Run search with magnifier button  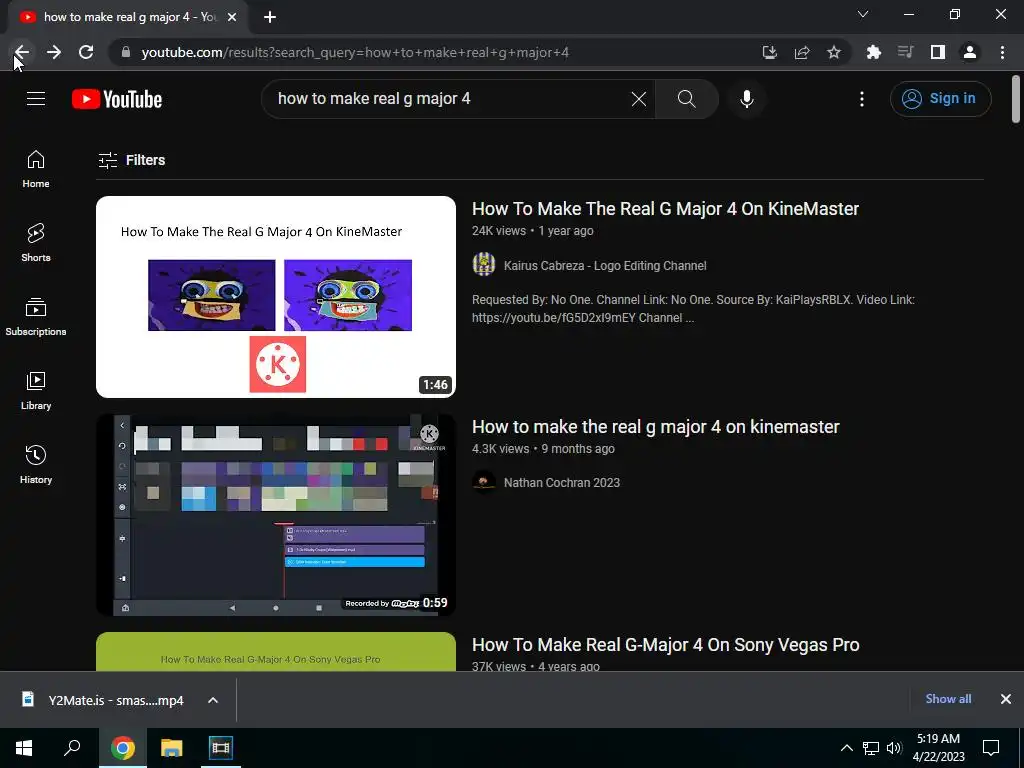point(686,99)
